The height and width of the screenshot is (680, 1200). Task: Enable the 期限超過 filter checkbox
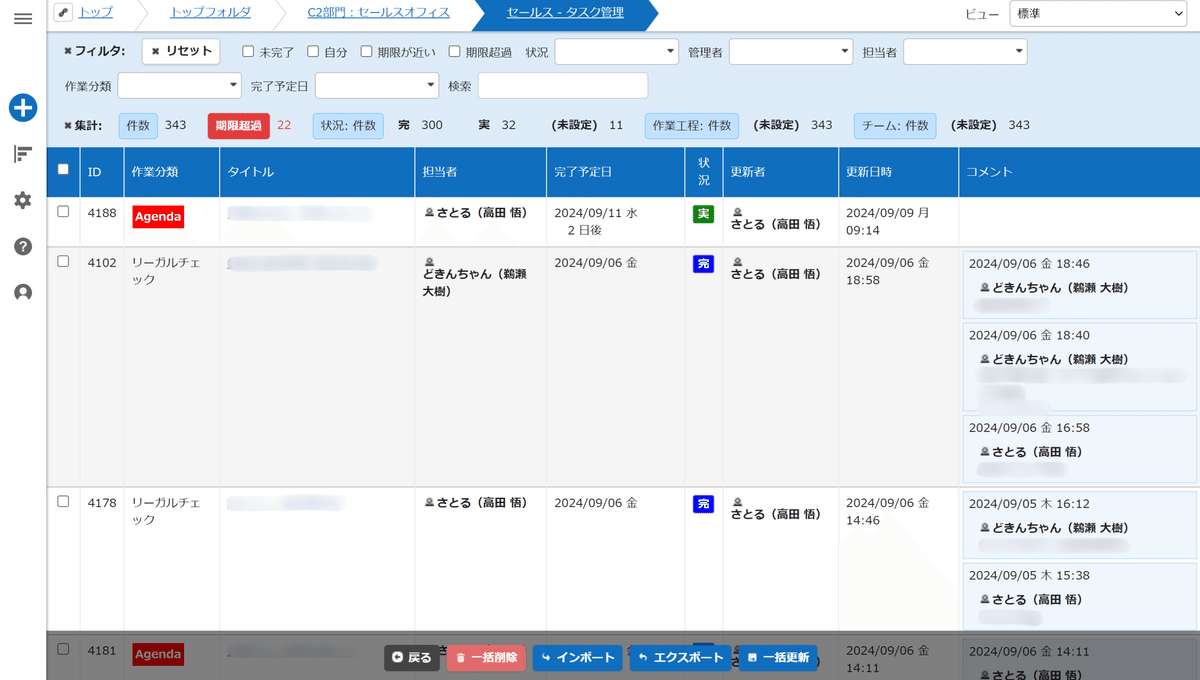pyautogui.click(x=455, y=51)
